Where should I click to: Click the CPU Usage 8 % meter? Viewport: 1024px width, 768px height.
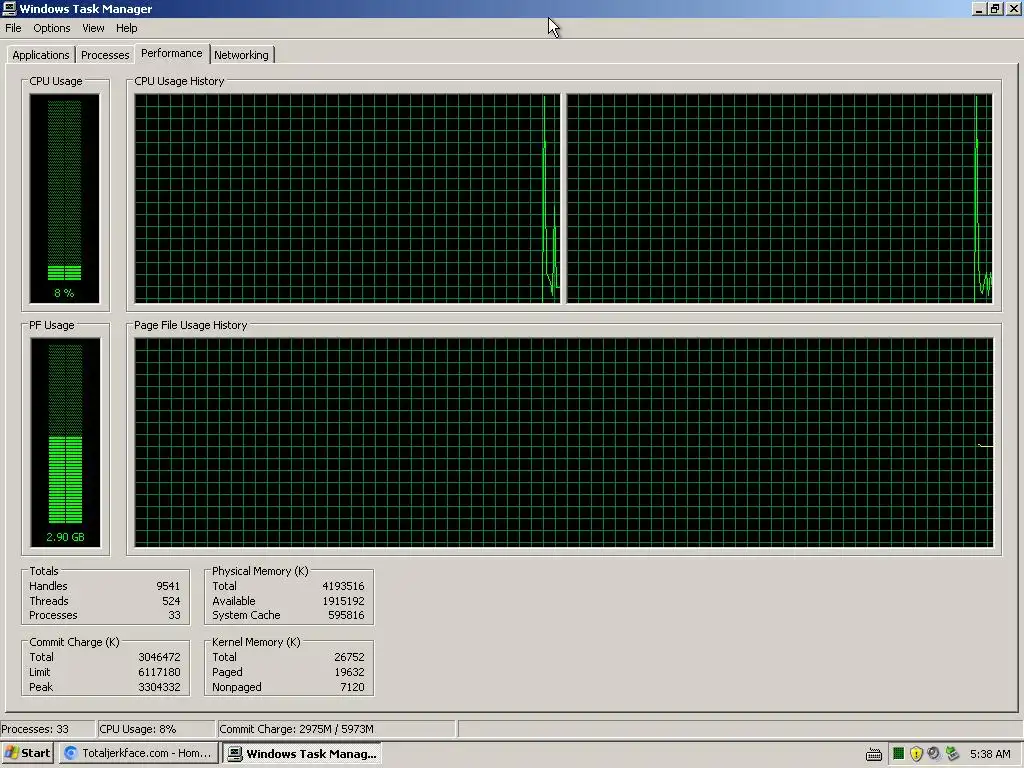click(65, 199)
